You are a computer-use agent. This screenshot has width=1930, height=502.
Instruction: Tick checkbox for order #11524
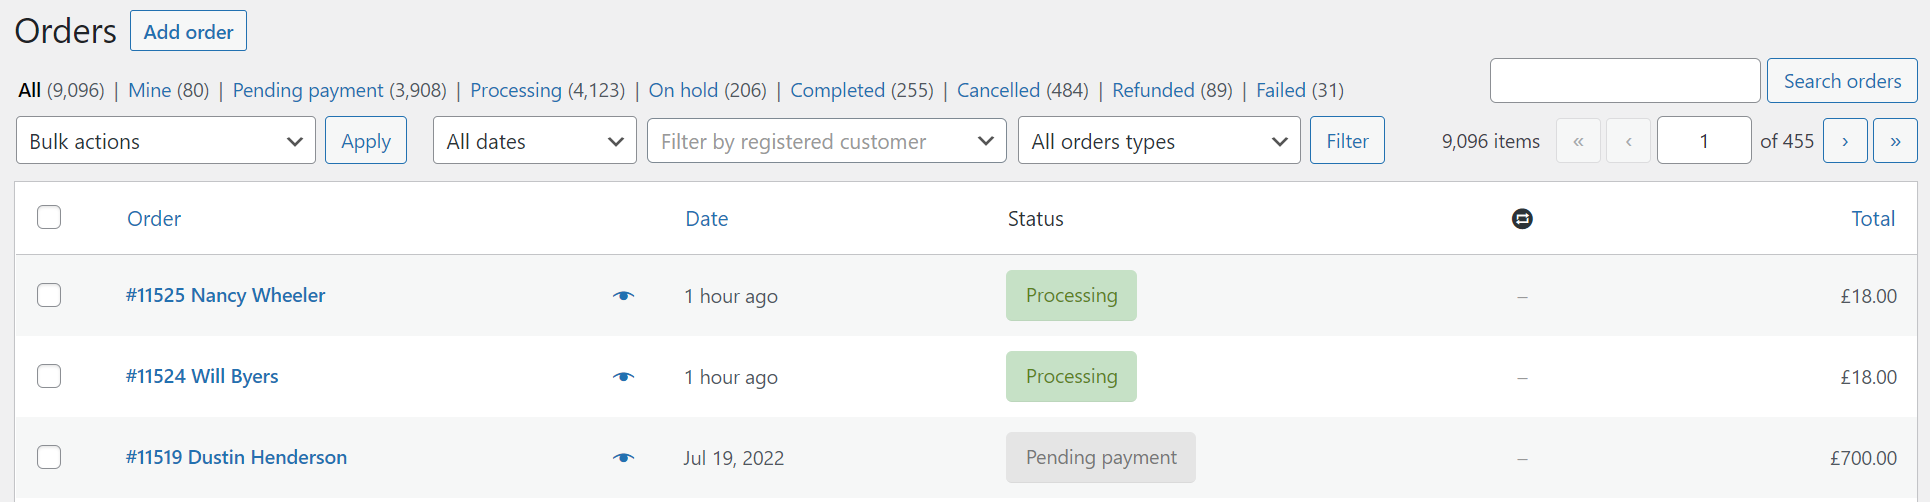coord(49,376)
